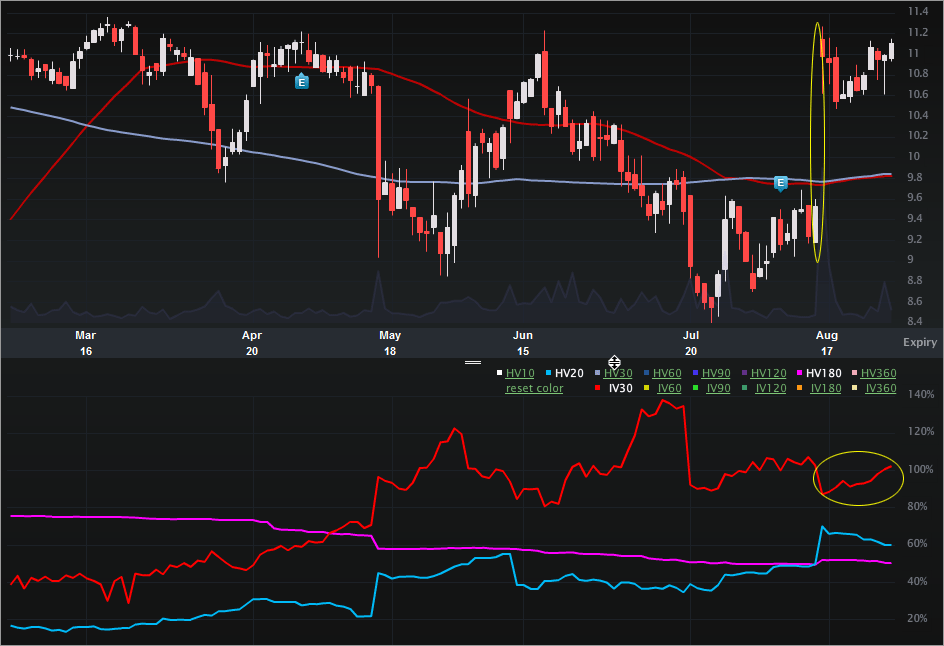Click the Expiry axis label
This screenshot has width=944, height=646.
point(920,342)
